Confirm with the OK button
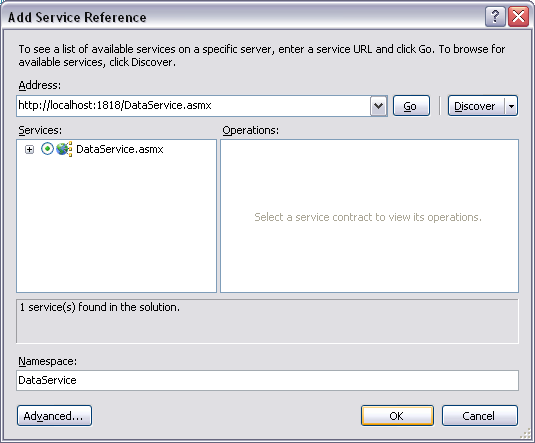Viewport: 535px width, 443px height. click(x=397, y=416)
